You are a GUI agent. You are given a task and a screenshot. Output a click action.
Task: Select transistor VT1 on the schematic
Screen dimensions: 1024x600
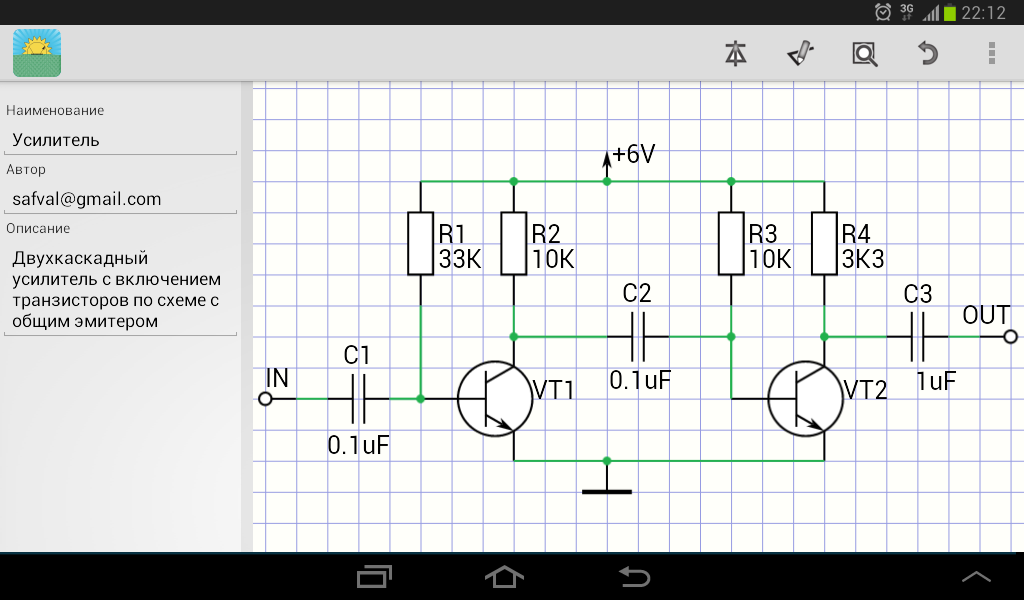point(496,399)
